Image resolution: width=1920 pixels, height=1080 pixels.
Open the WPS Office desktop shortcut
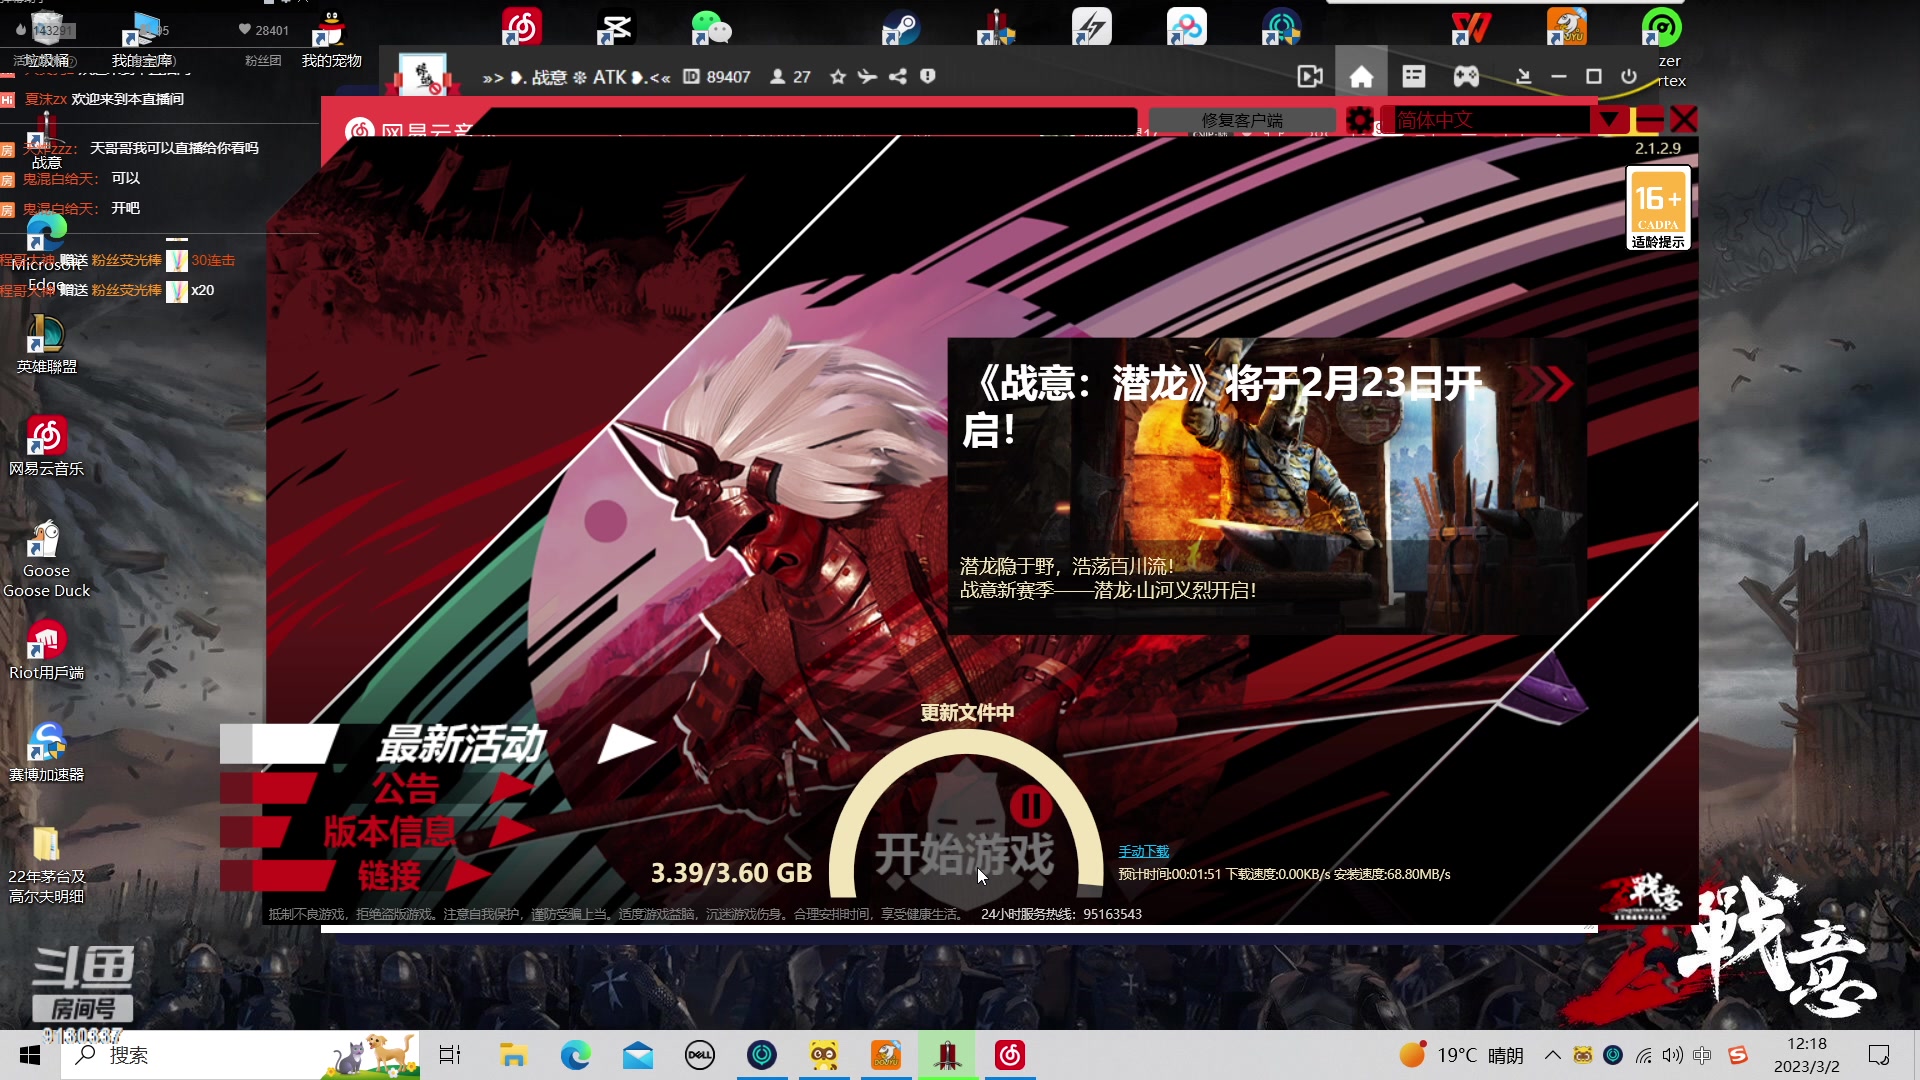[x=1471, y=27]
